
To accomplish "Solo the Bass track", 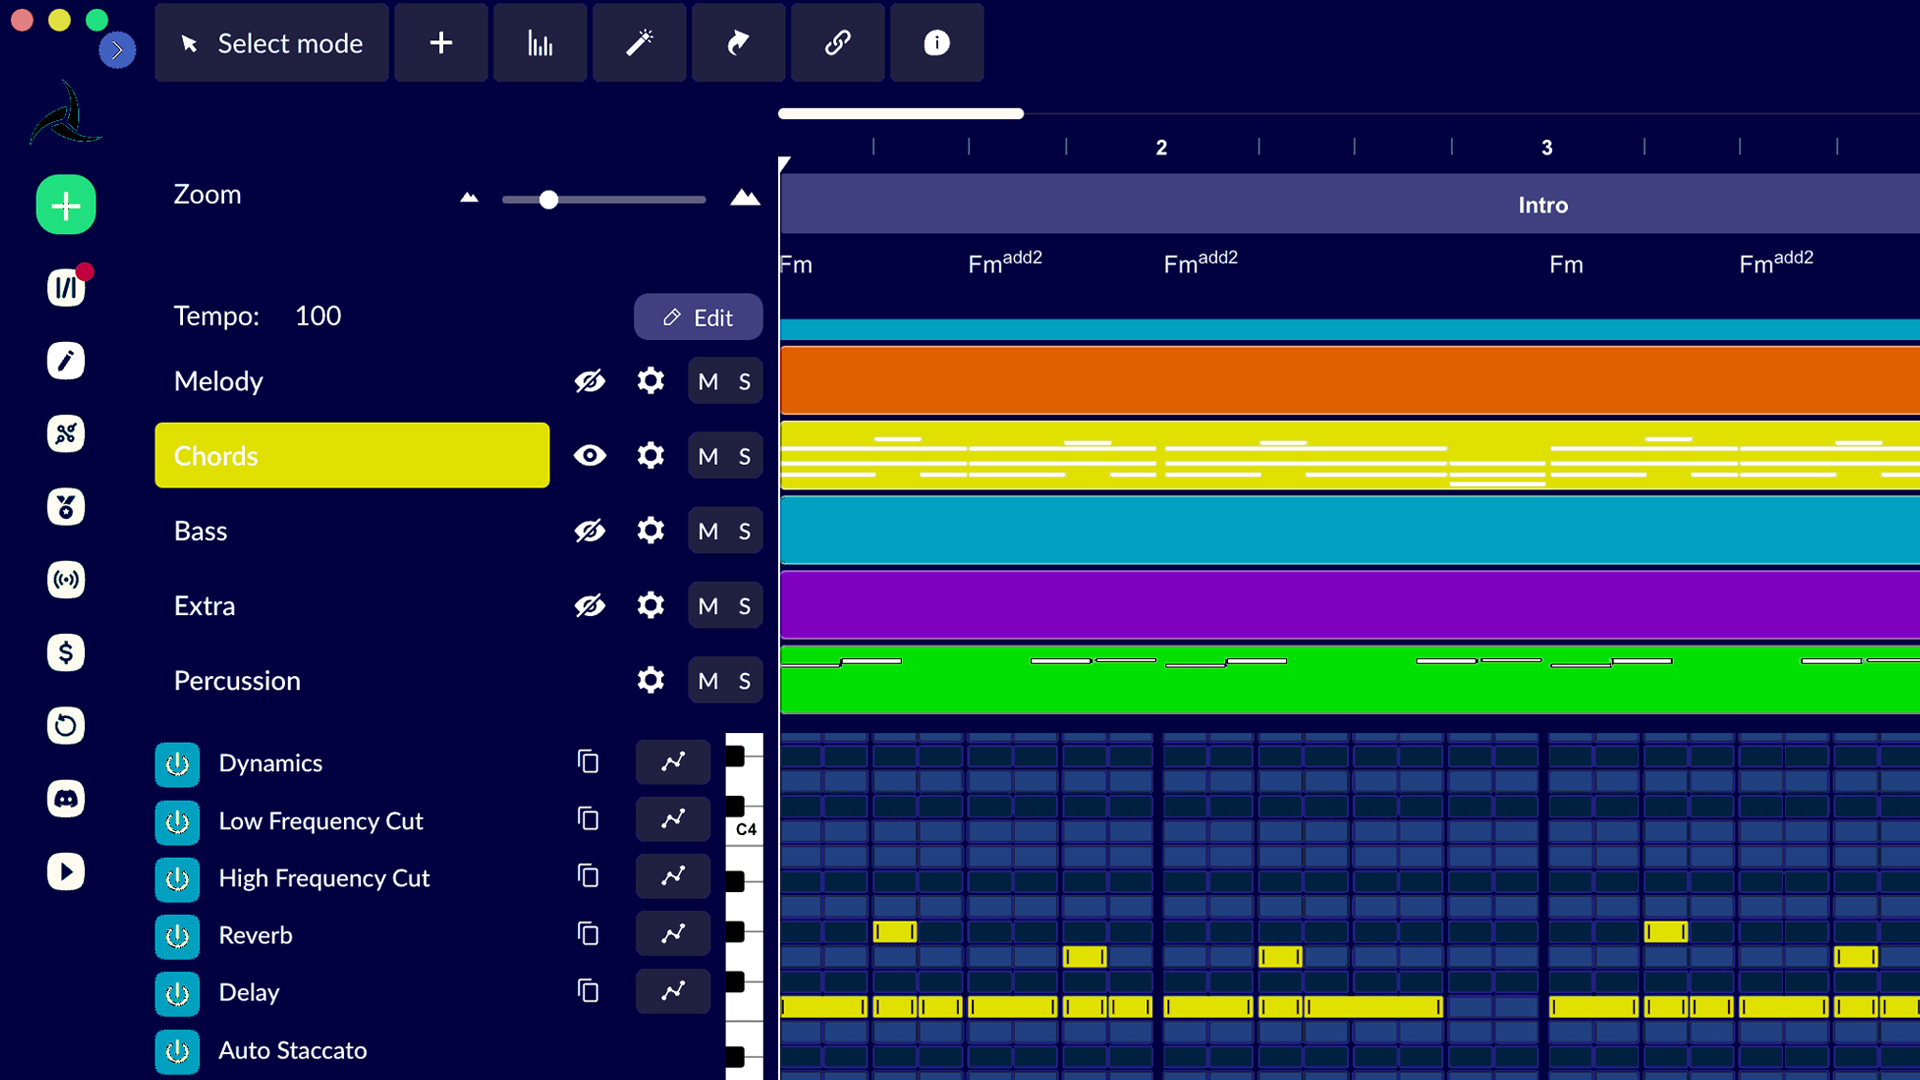I will (745, 531).
